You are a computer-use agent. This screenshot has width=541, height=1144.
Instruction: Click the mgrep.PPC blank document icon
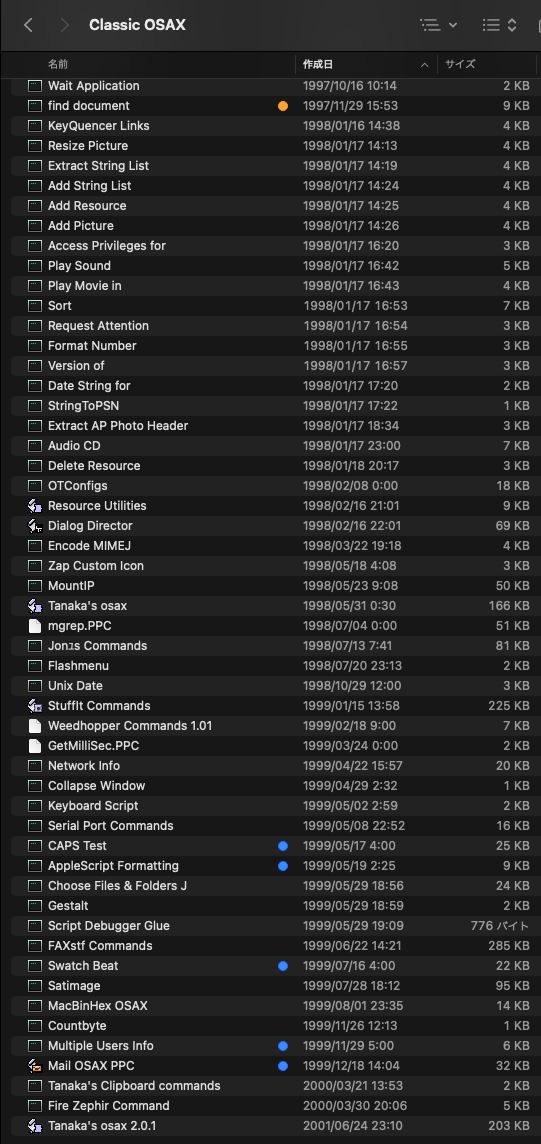pos(34,626)
